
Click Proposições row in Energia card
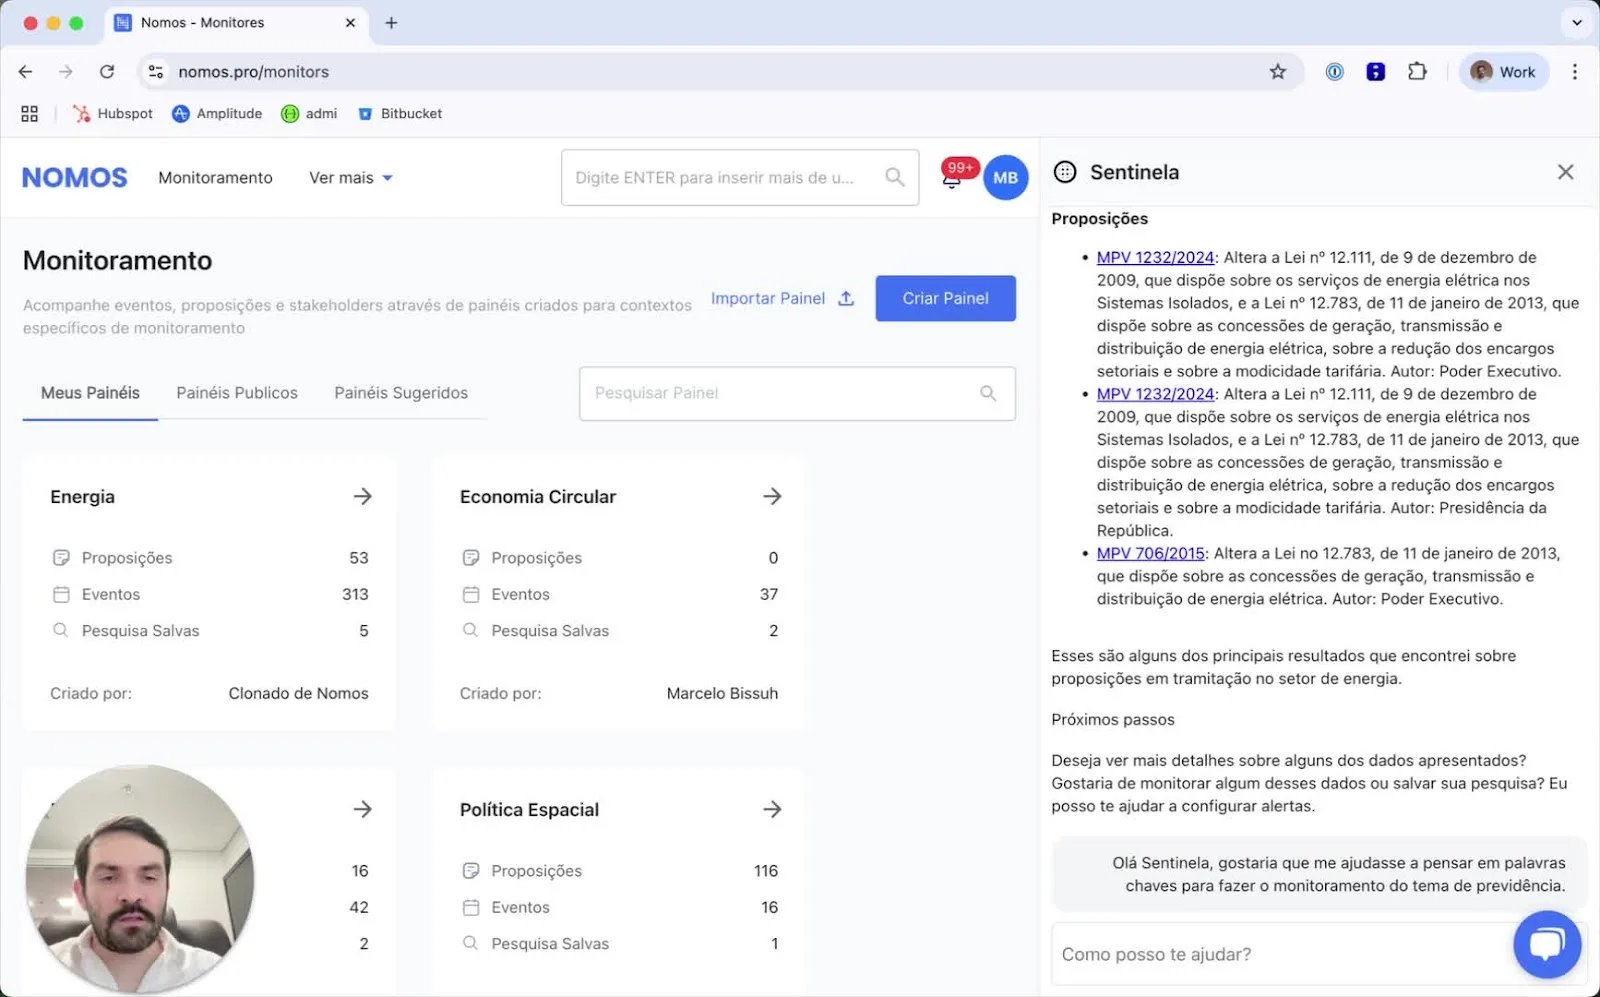(209, 558)
